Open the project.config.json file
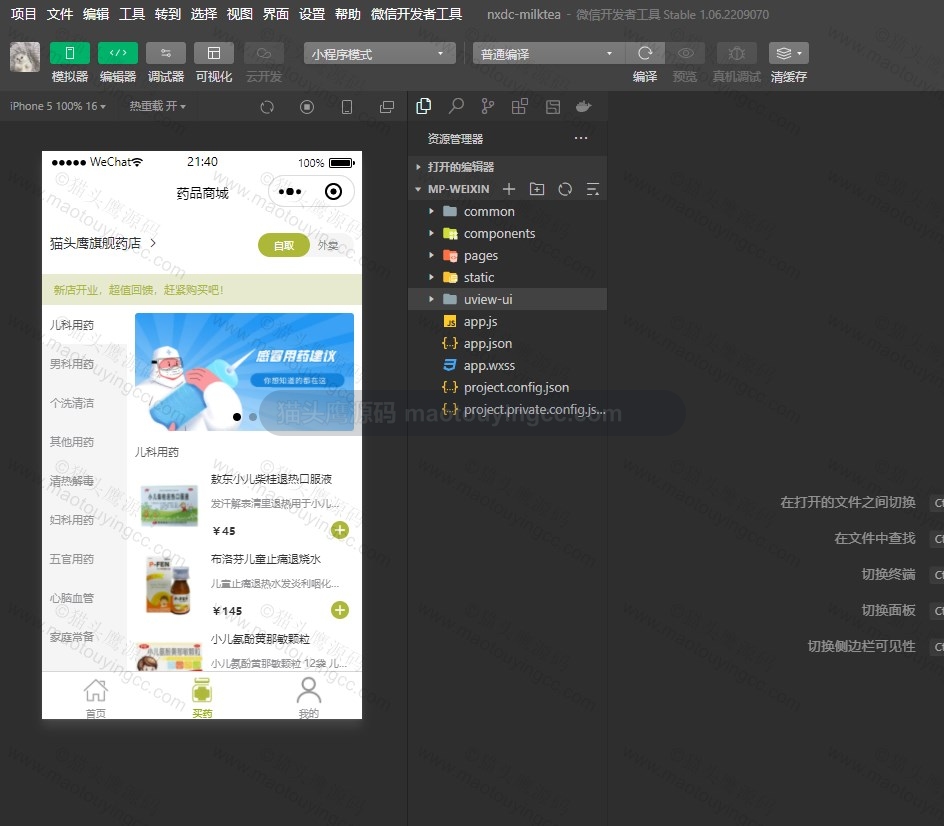This screenshot has width=944, height=826. (507, 387)
